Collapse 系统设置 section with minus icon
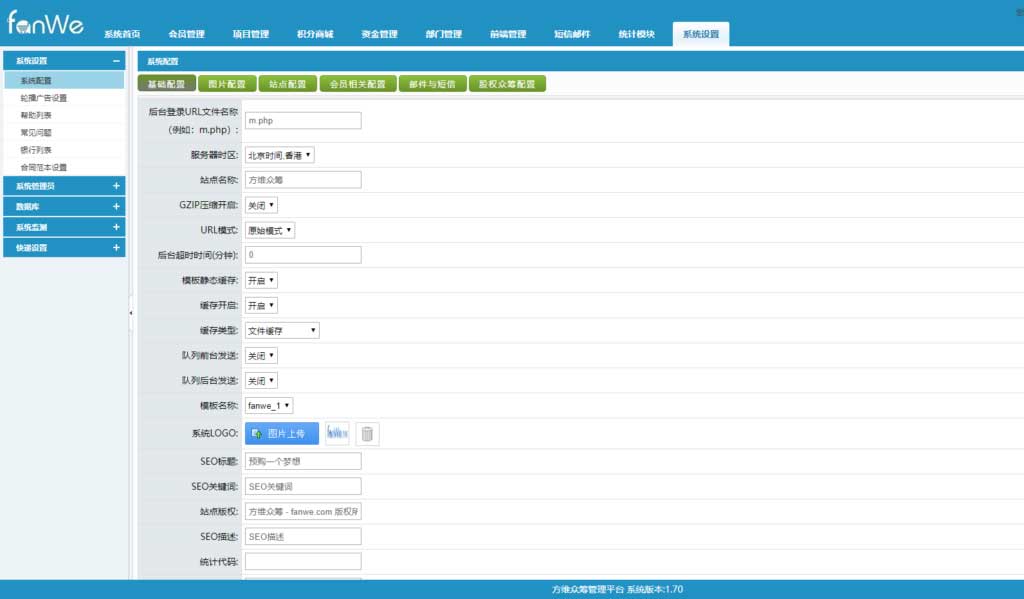 [116, 61]
